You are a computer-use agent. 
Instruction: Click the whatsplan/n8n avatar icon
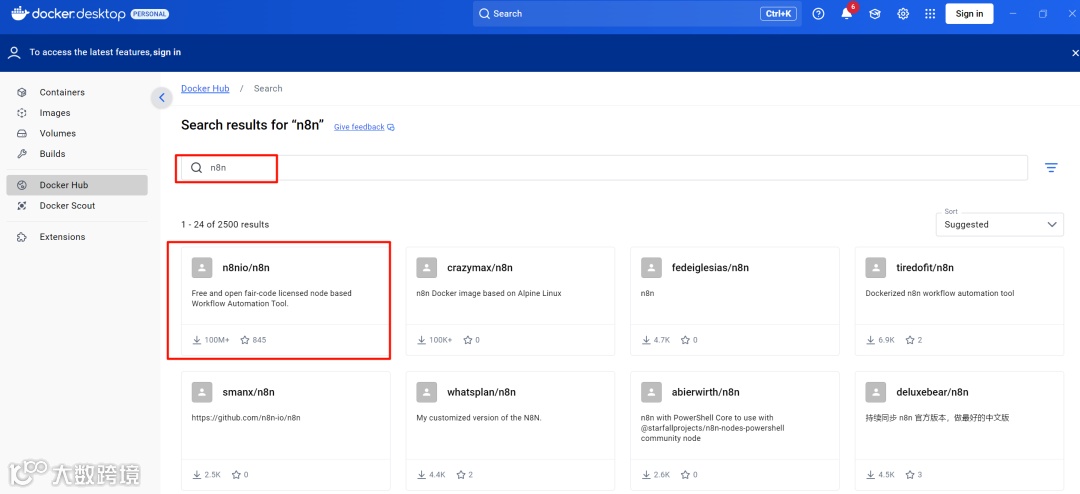(427, 393)
